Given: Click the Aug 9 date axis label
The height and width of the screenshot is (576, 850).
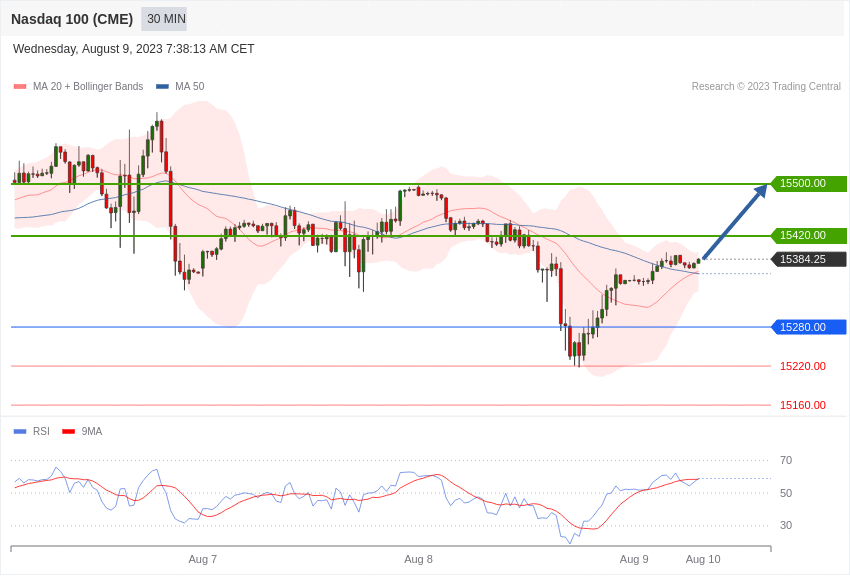Looking at the screenshot, I should [634, 559].
